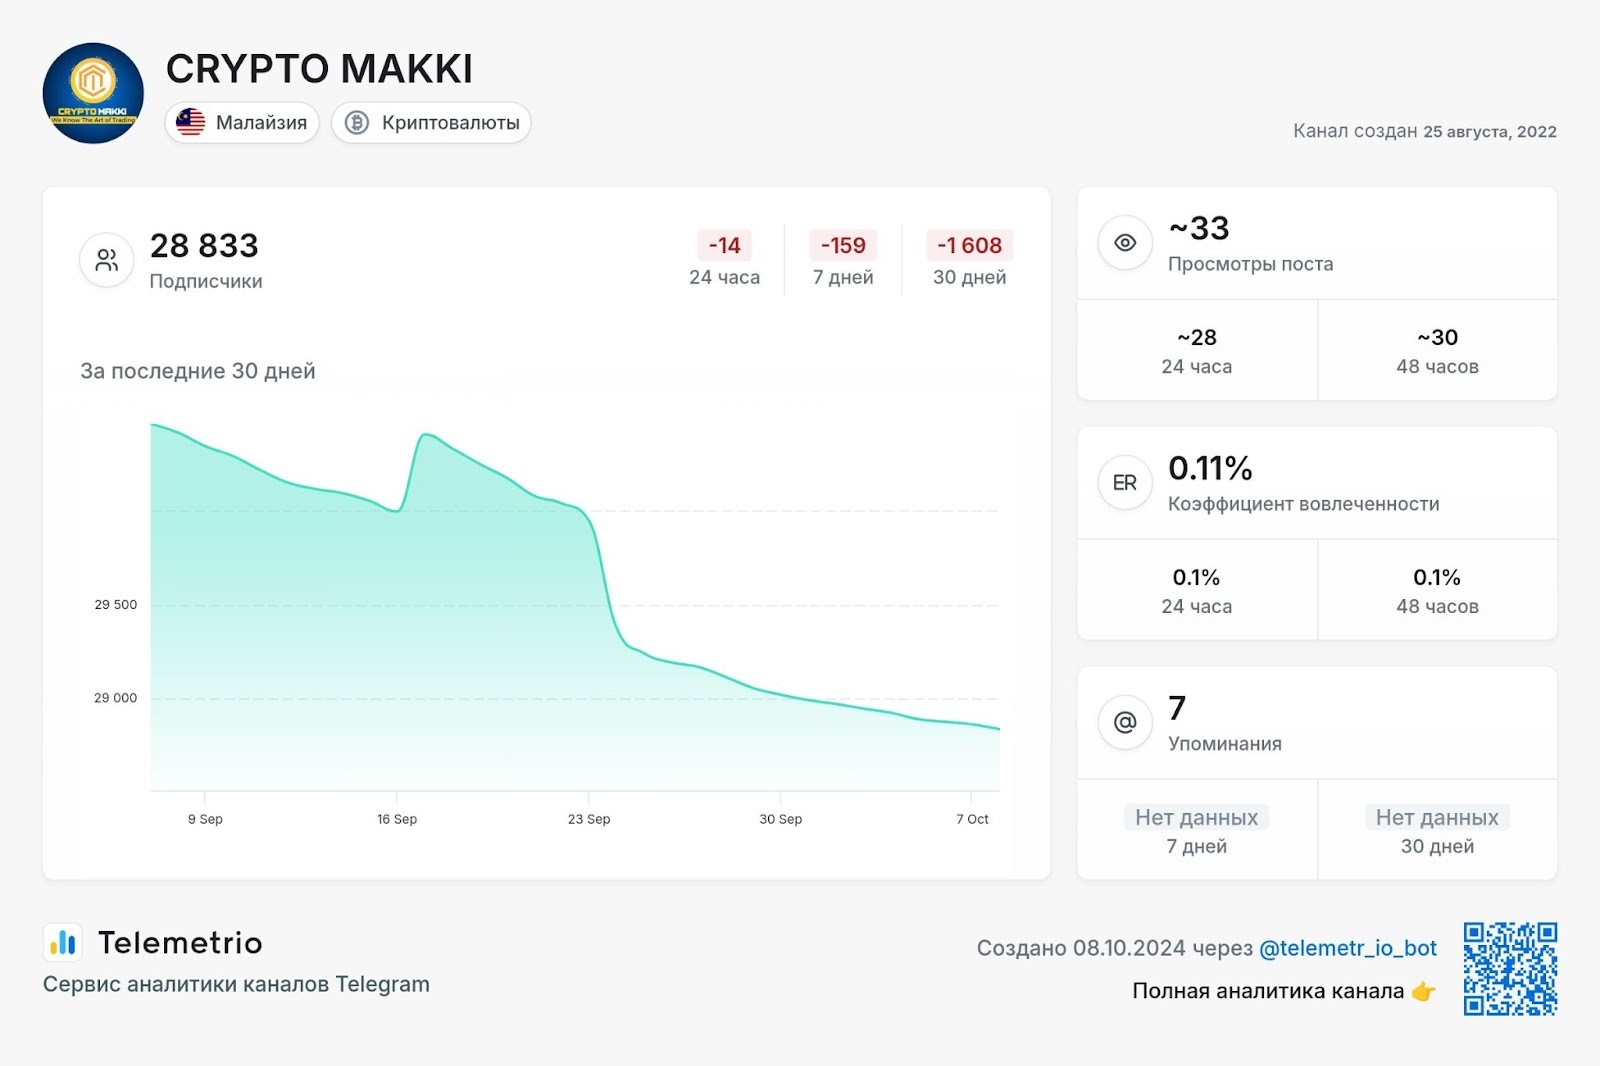
Task: Click the Bitcoin category icon
Action: click(356, 123)
